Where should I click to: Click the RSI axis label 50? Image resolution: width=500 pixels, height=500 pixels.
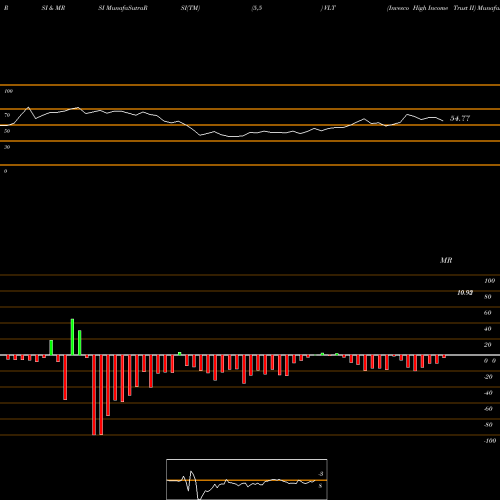pos(7,131)
